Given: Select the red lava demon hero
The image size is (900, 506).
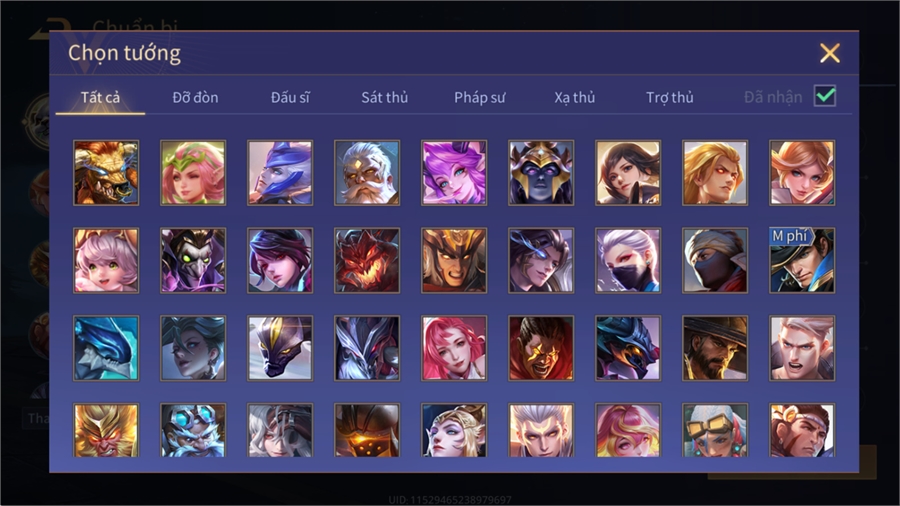Looking at the screenshot, I should pyautogui.click(x=367, y=260).
